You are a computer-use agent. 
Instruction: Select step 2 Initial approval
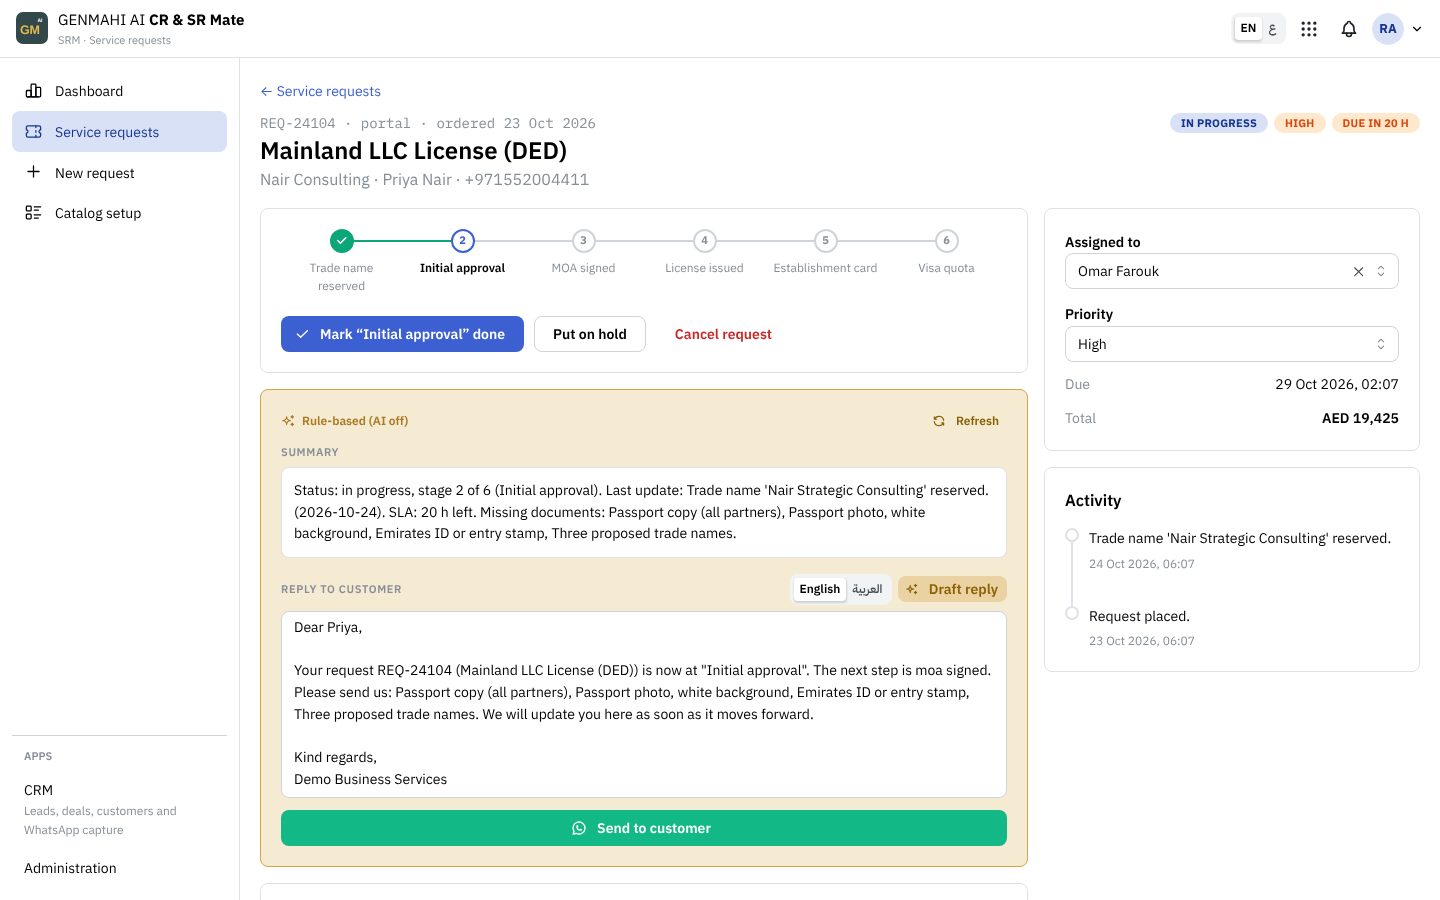(x=462, y=241)
